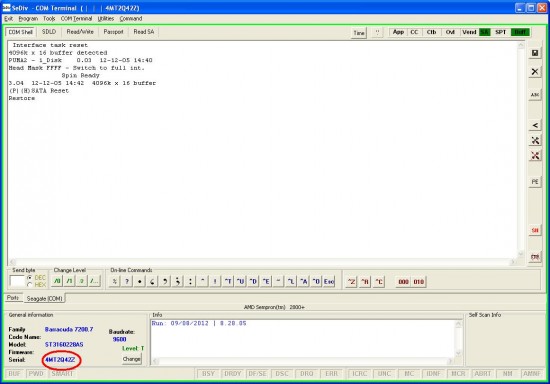Click the ASK sidebar button
The height and width of the screenshot is (384, 550).
(x=535, y=95)
